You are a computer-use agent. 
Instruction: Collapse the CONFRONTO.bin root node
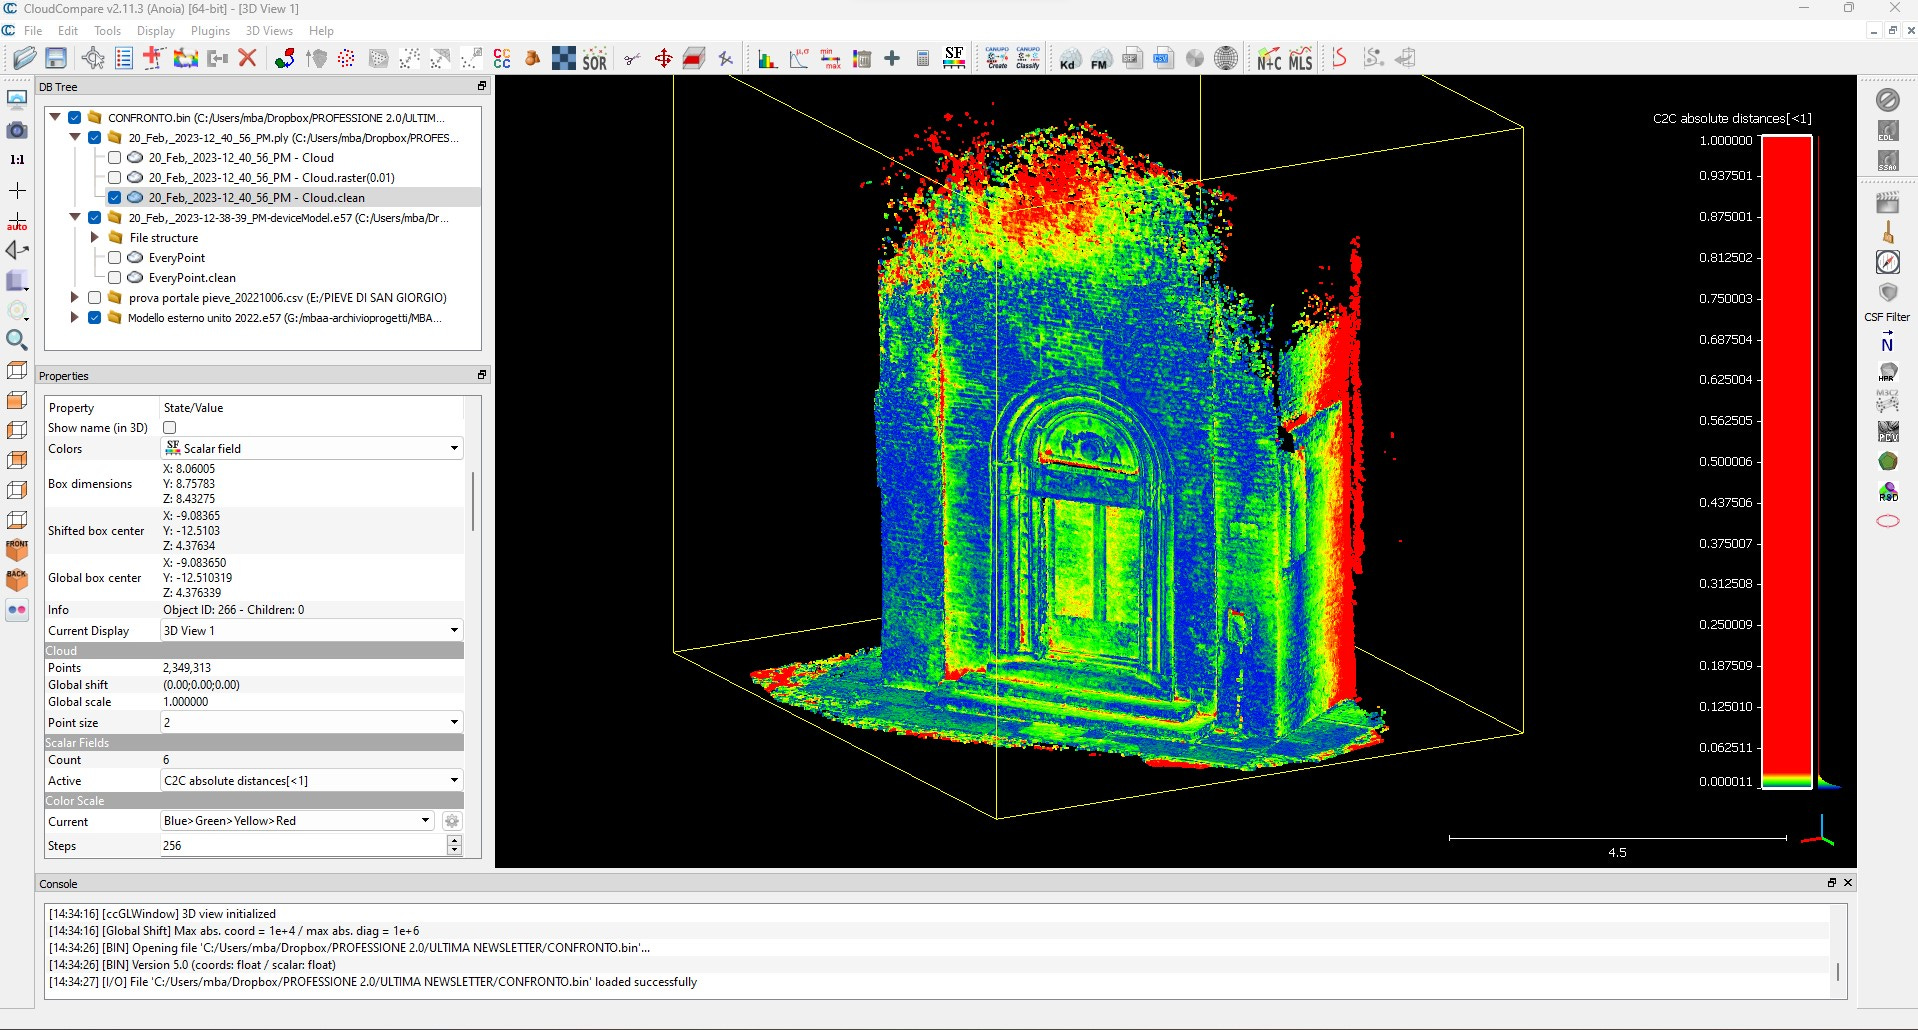[54, 117]
